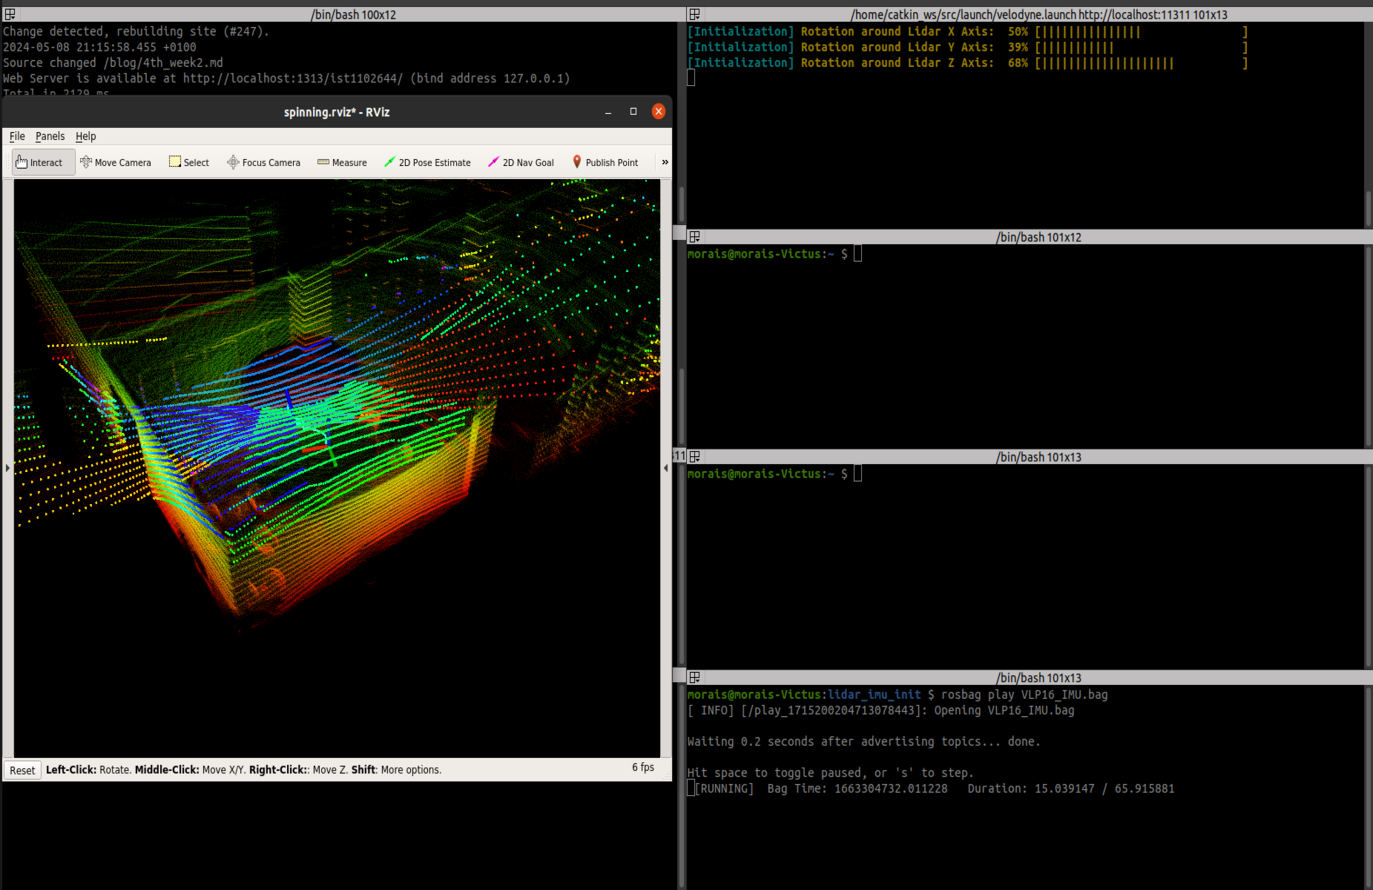The height and width of the screenshot is (890, 1373).
Task: Open the Panels menu
Action: (50, 136)
